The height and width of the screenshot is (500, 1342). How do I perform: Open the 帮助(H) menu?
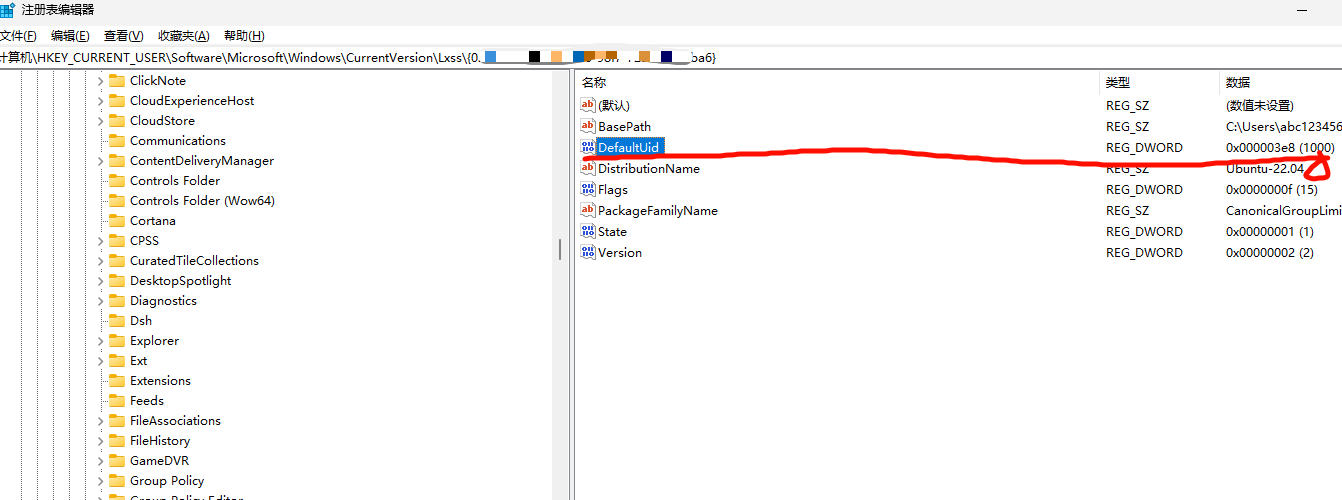[x=245, y=35]
